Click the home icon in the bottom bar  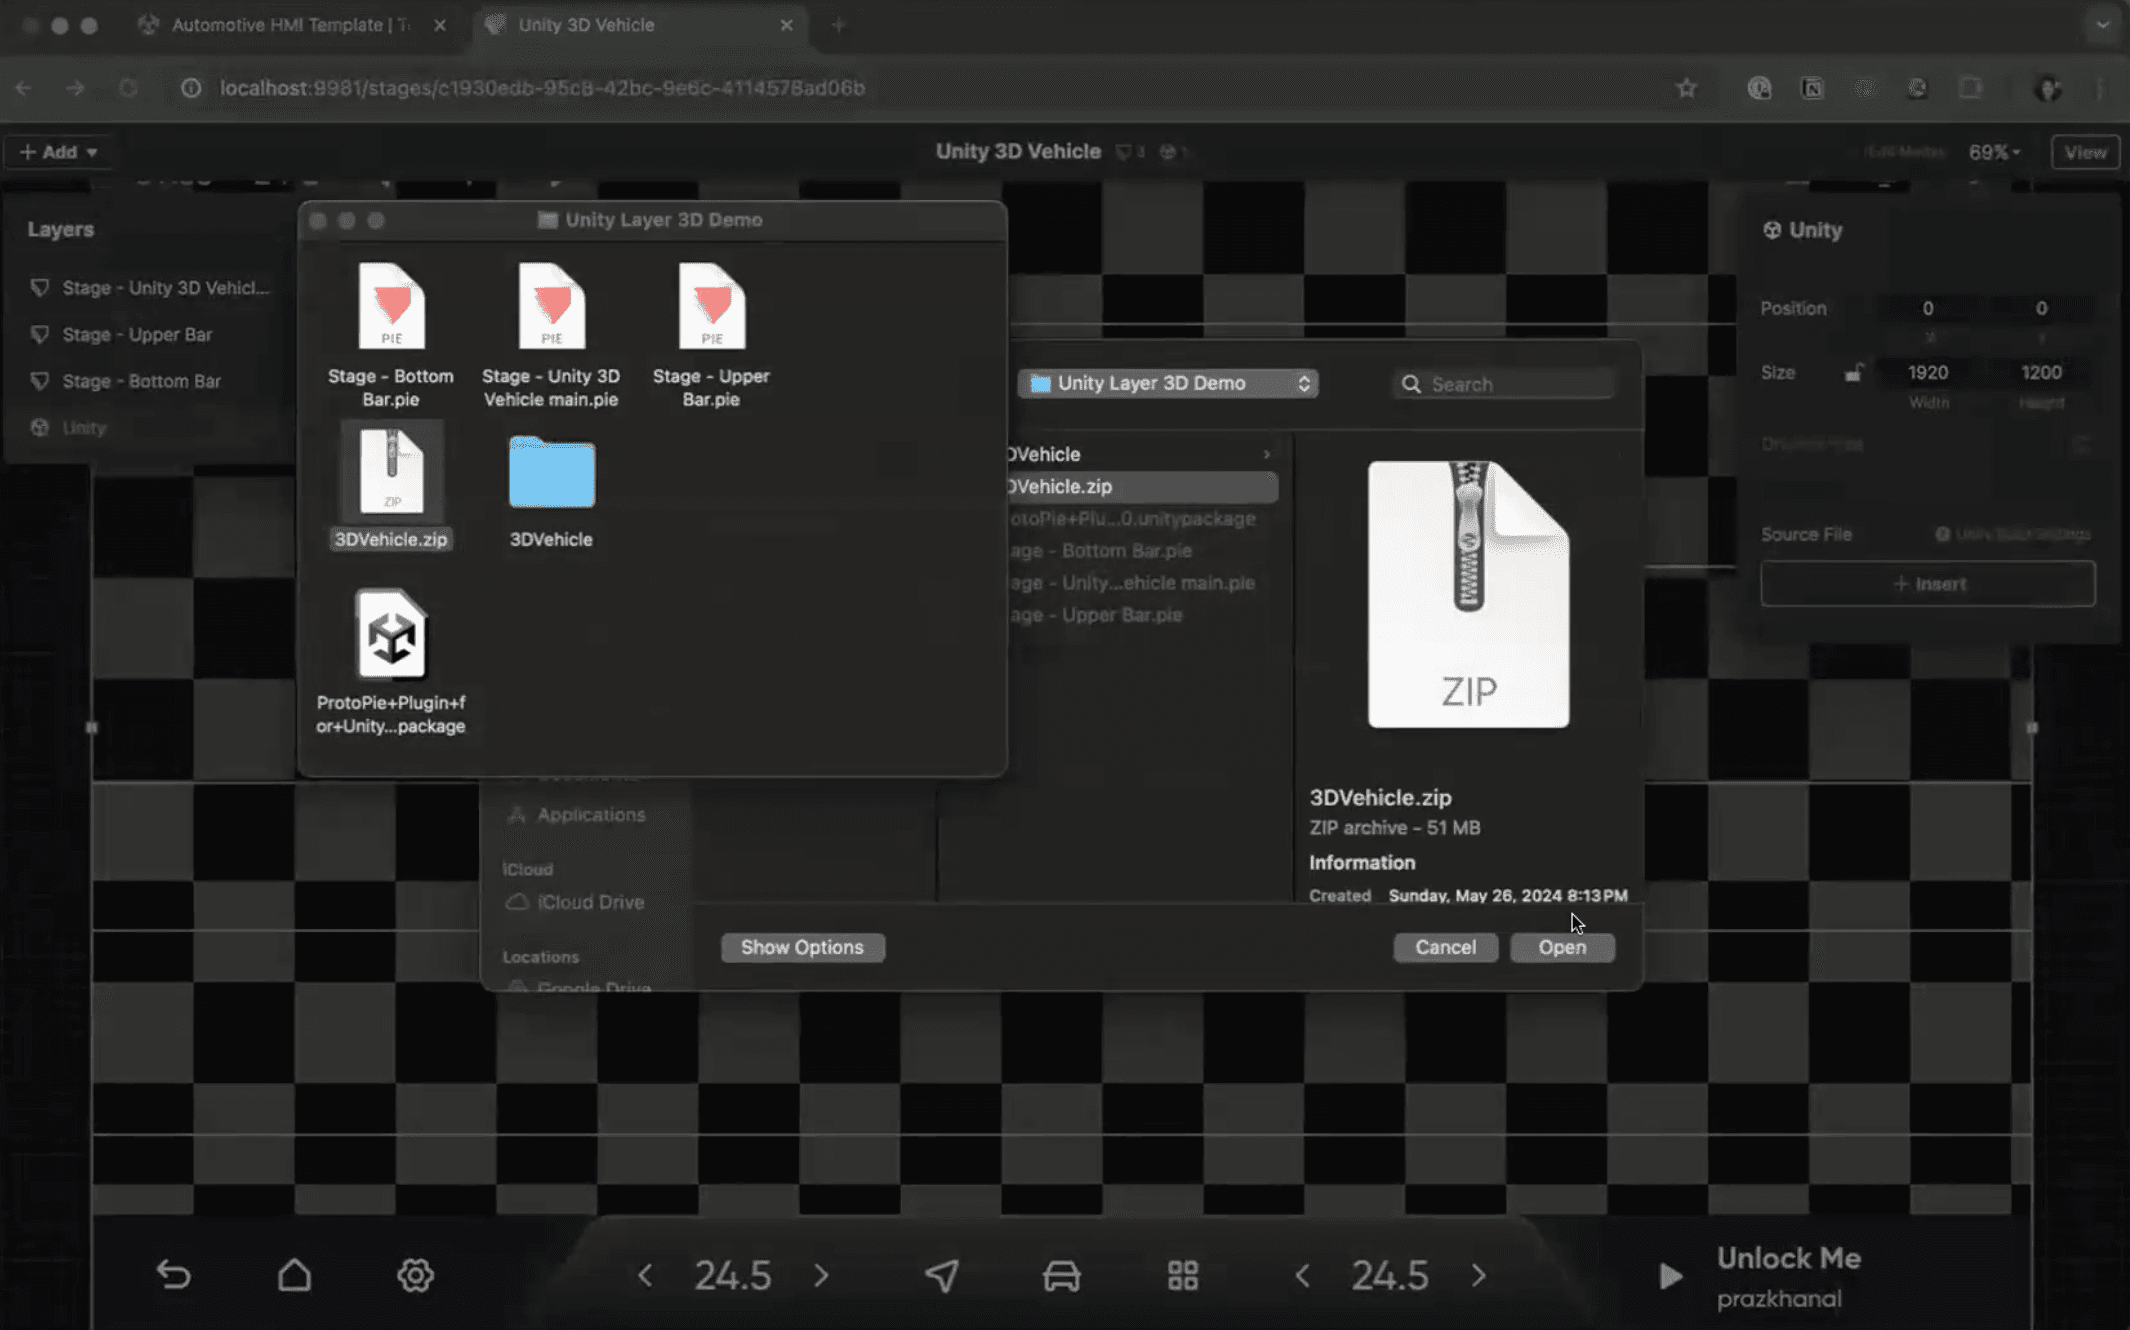pos(295,1274)
